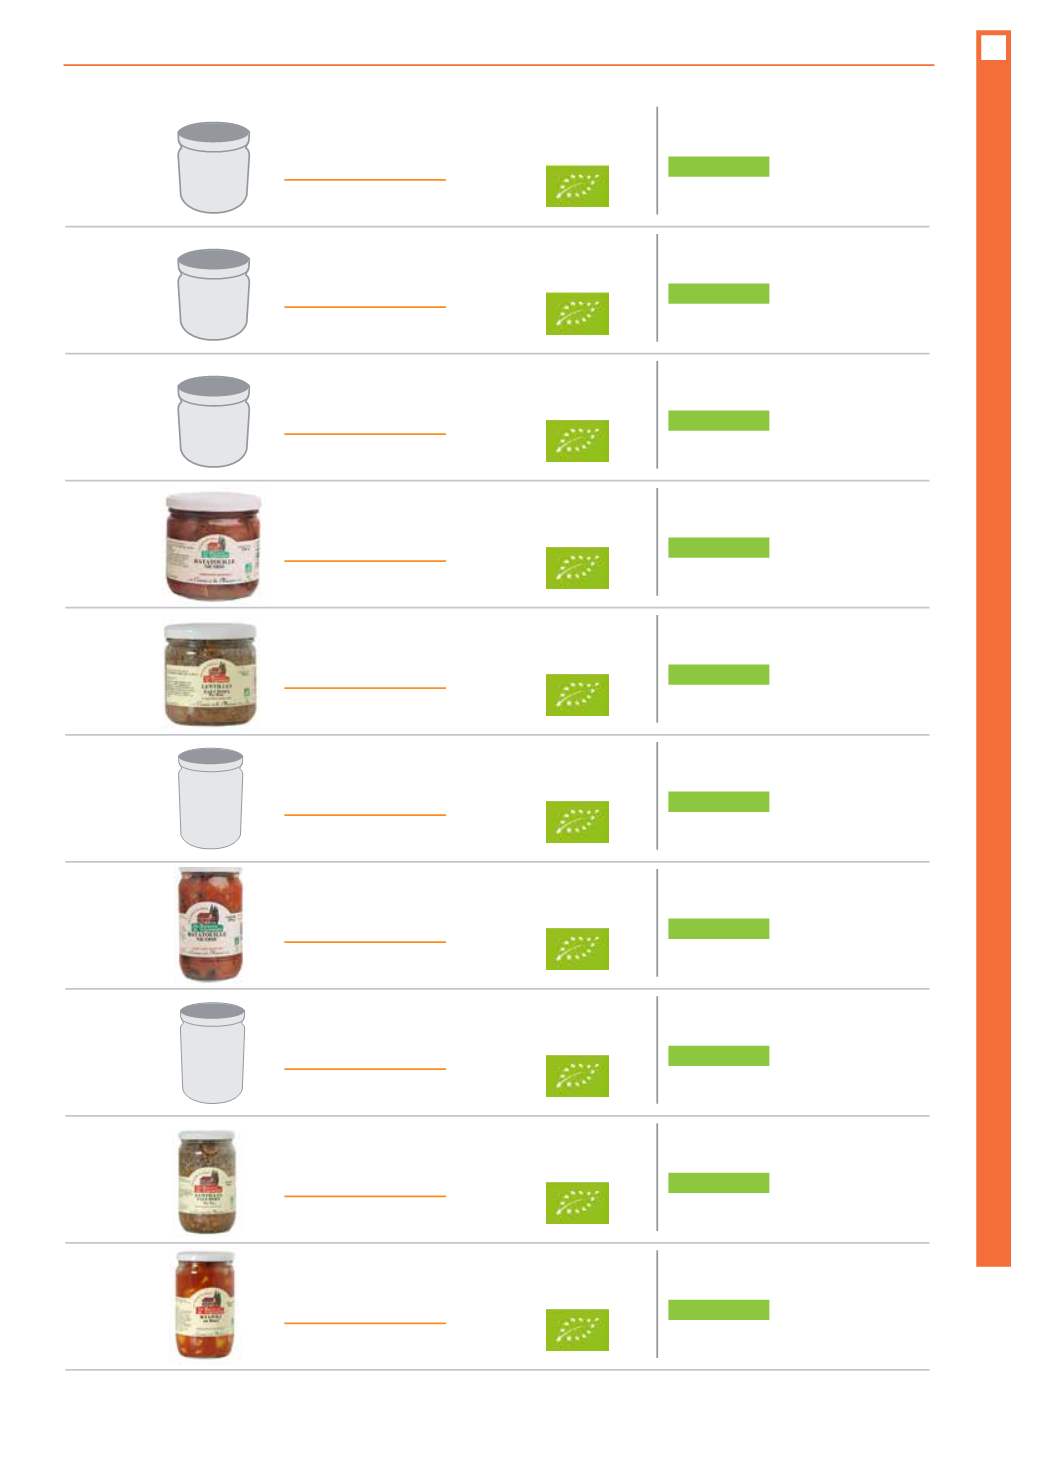
Task: Click the white square atop the orange side strip
Action: click(993, 47)
